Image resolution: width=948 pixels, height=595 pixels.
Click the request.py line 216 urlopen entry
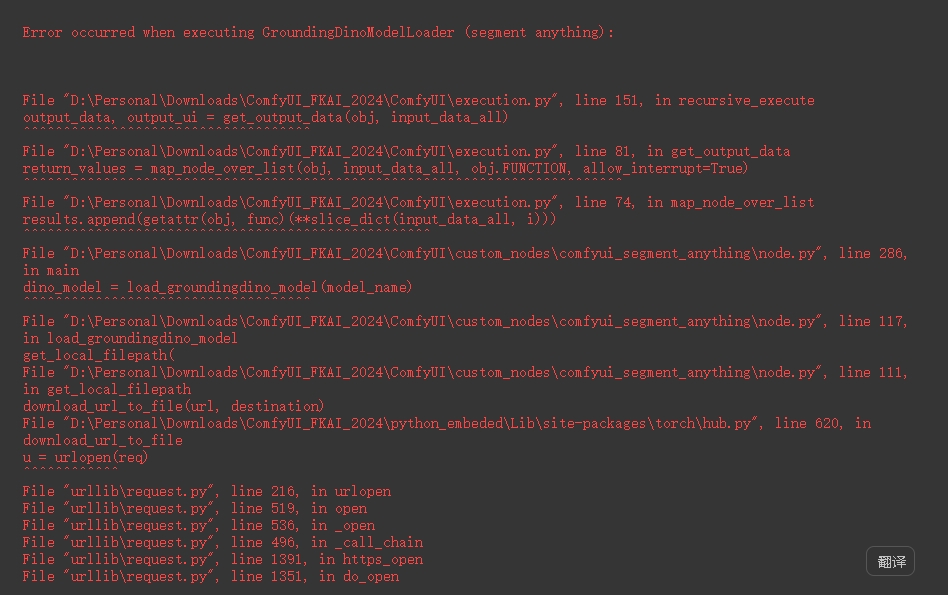pyautogui.click(x=206, y=491)
